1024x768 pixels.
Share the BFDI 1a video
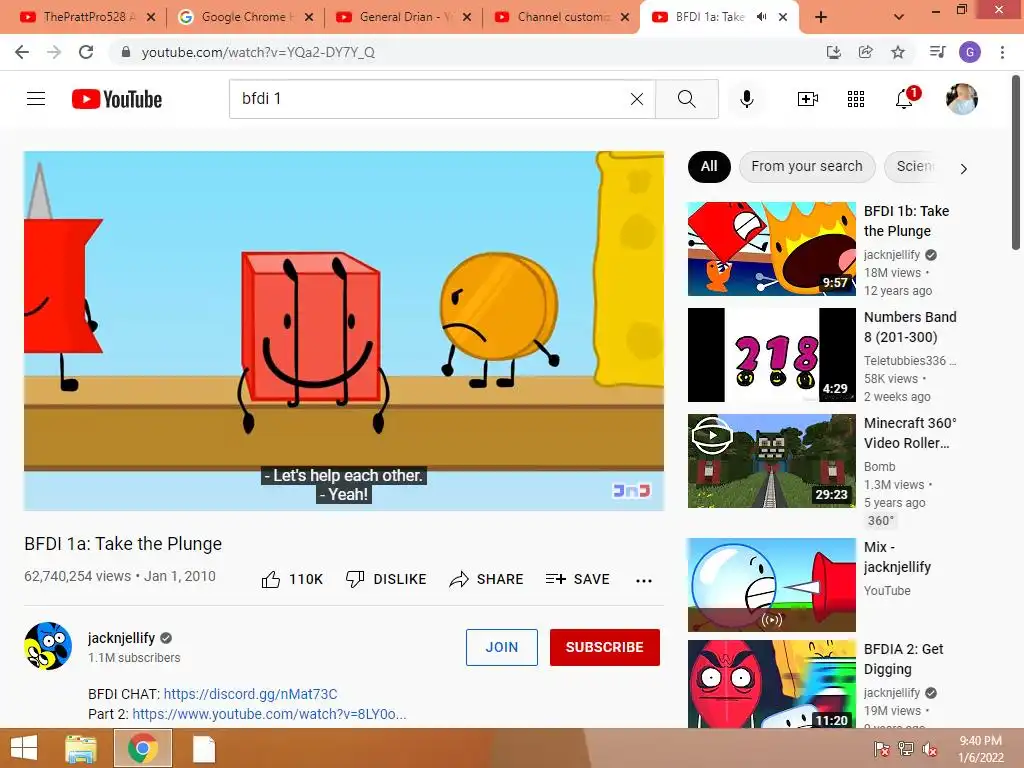pos(487,579)
